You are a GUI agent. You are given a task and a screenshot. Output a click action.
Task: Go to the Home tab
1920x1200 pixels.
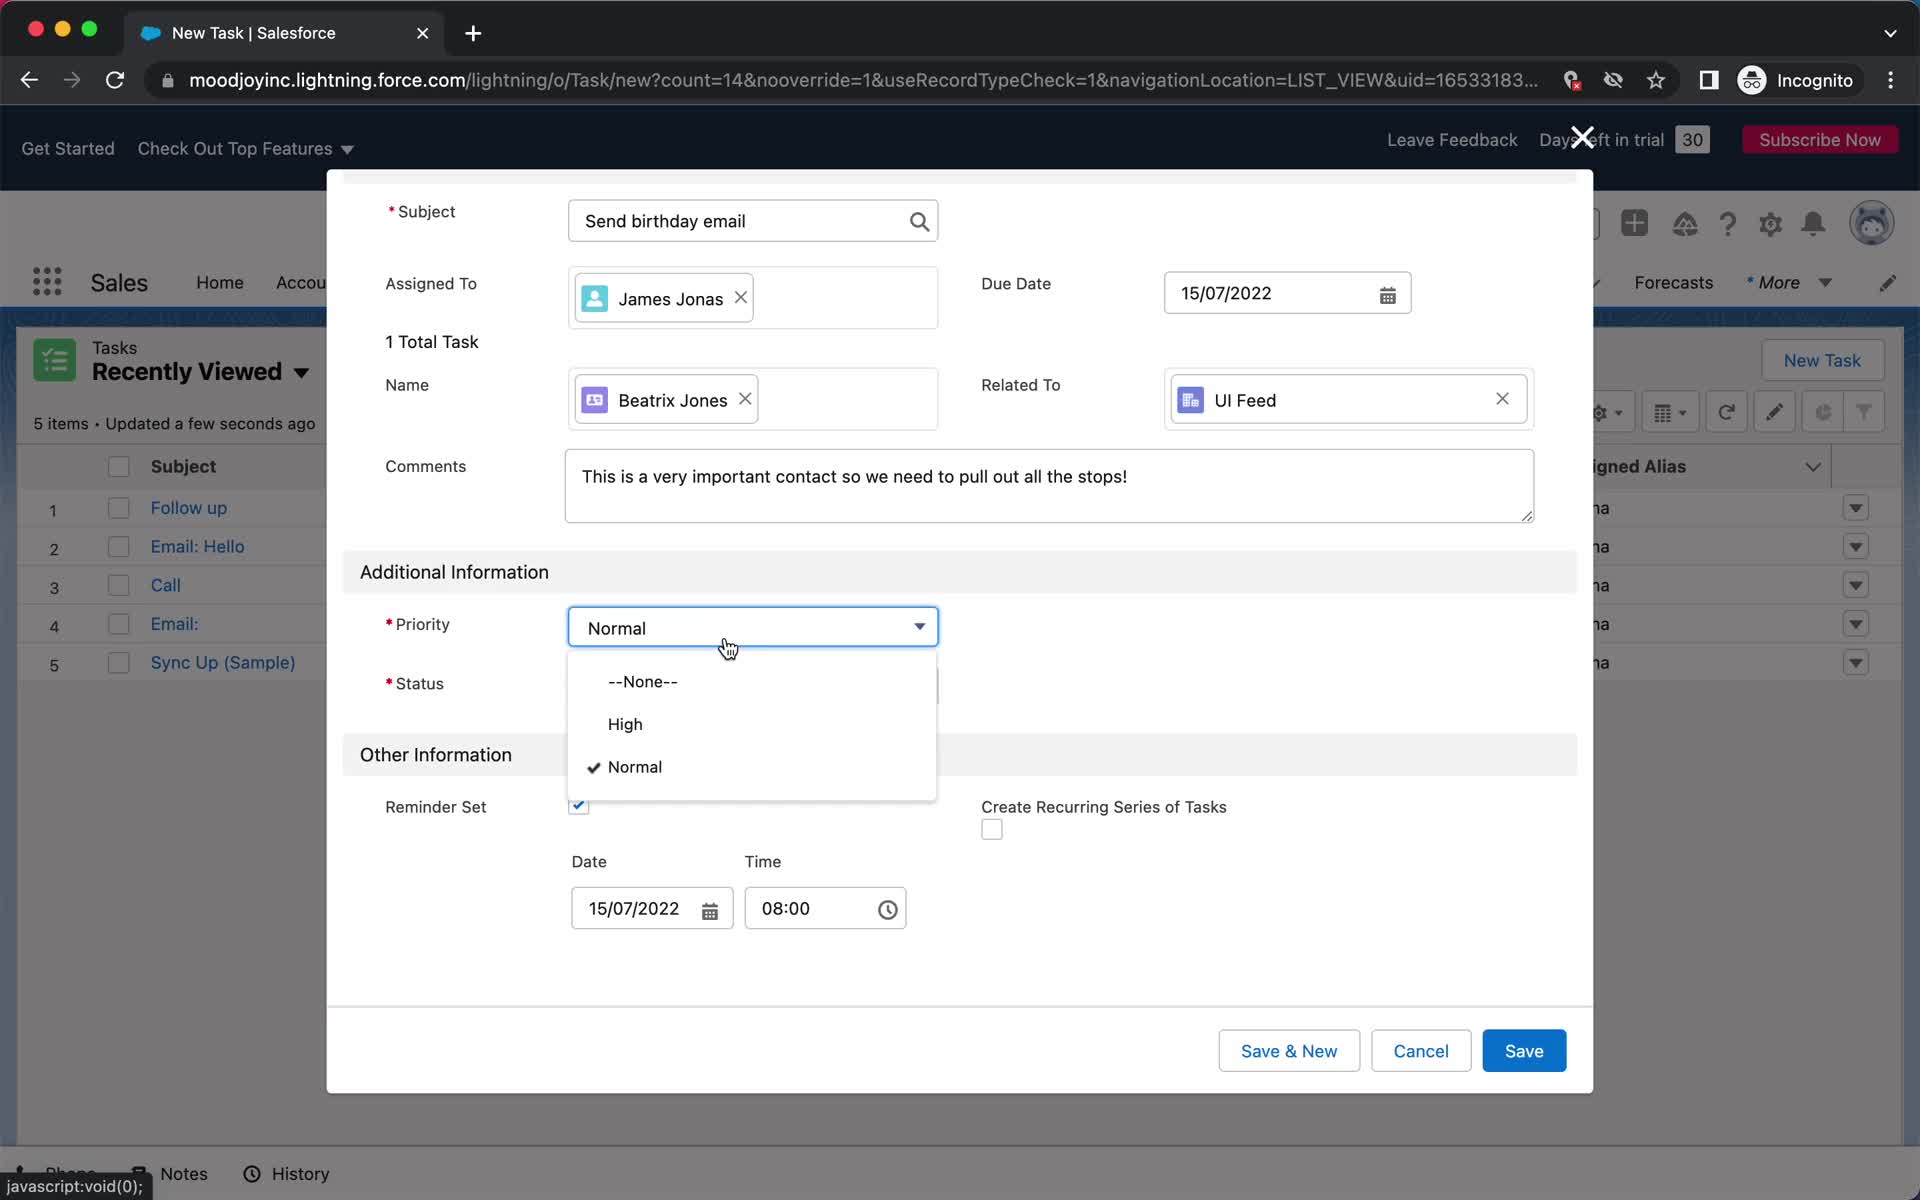pos(220,283)
